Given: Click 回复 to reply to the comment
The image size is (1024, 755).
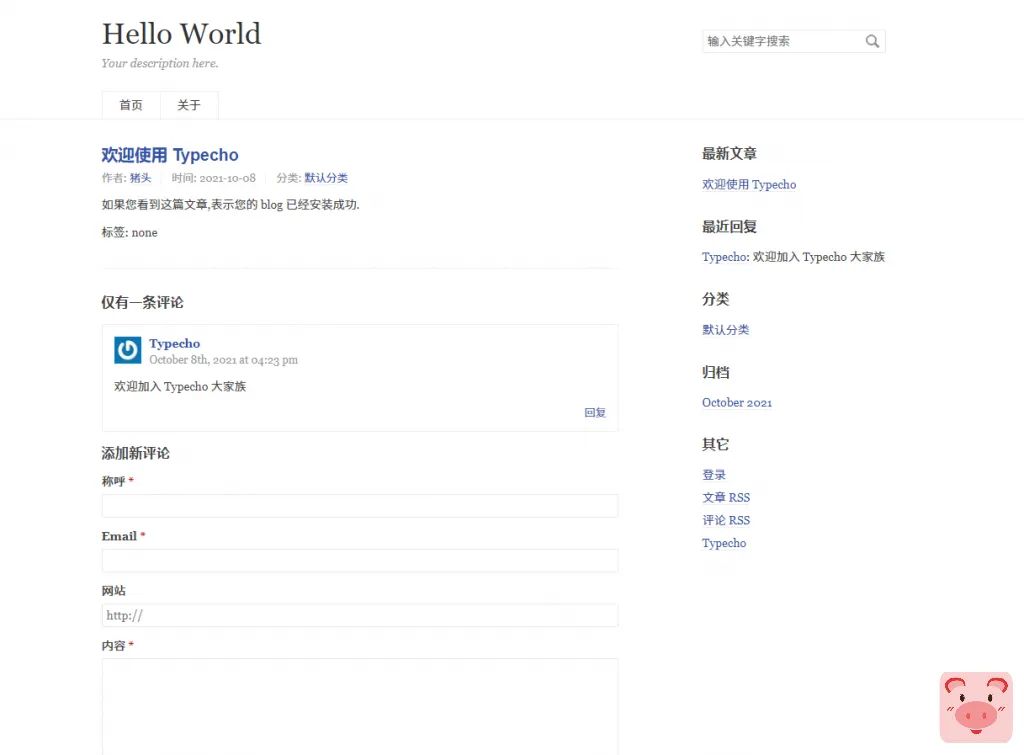Looking at the screenshot, I should click(x=595, y=412).
